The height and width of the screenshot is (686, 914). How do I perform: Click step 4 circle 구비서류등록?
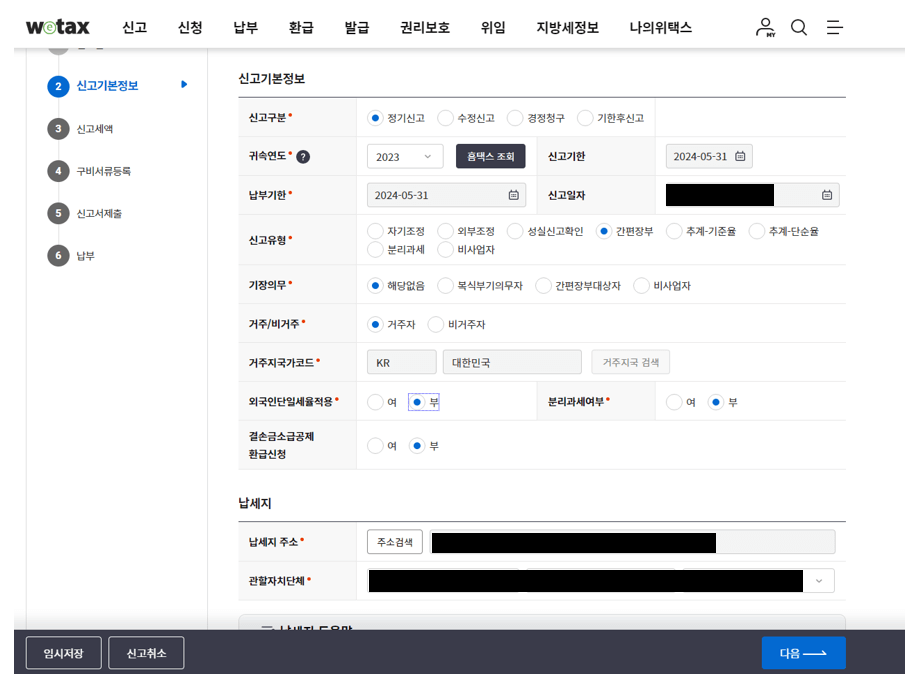(58, 171)
